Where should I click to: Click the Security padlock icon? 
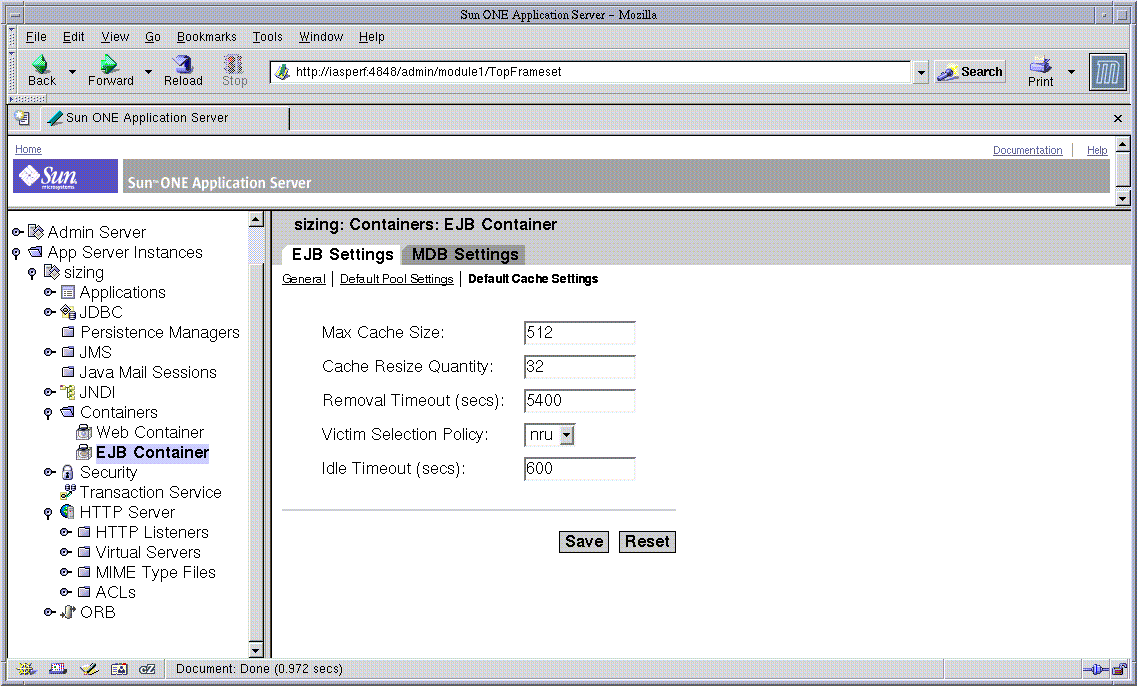pos(67,472)
